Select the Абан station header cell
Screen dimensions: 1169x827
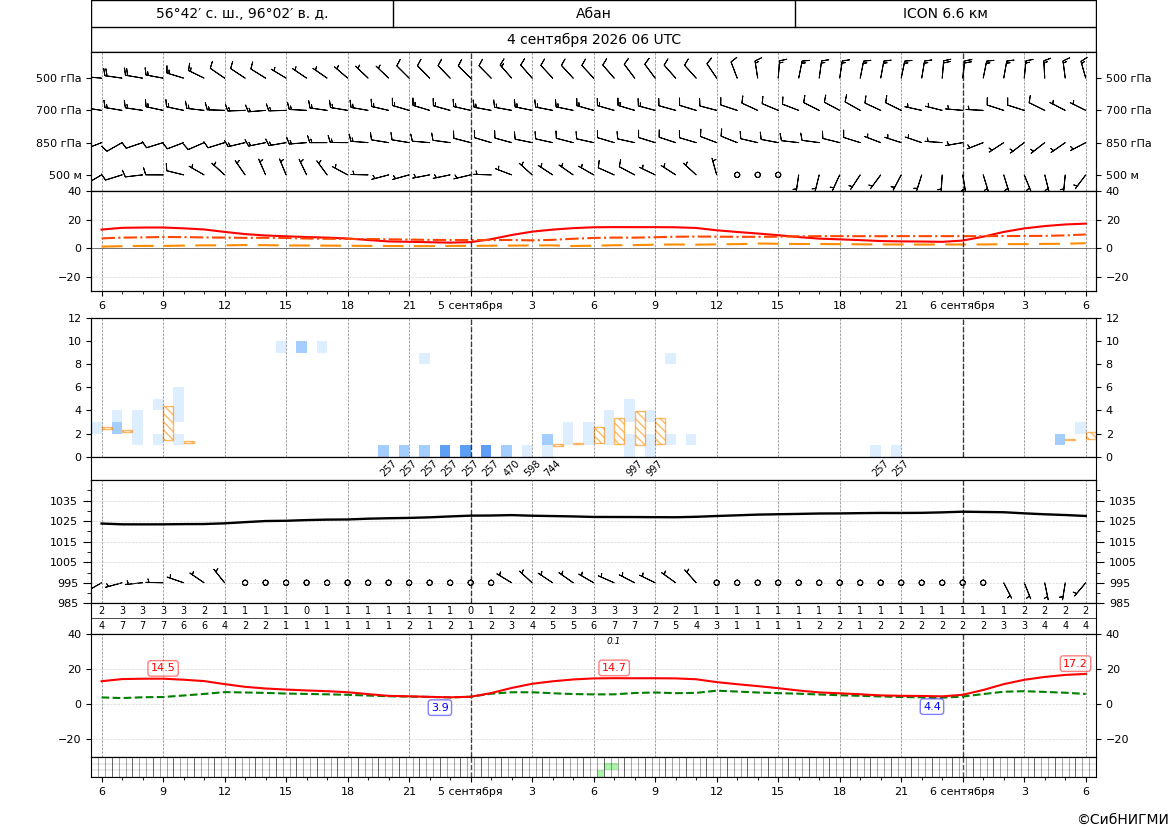(x=594, y=13)
